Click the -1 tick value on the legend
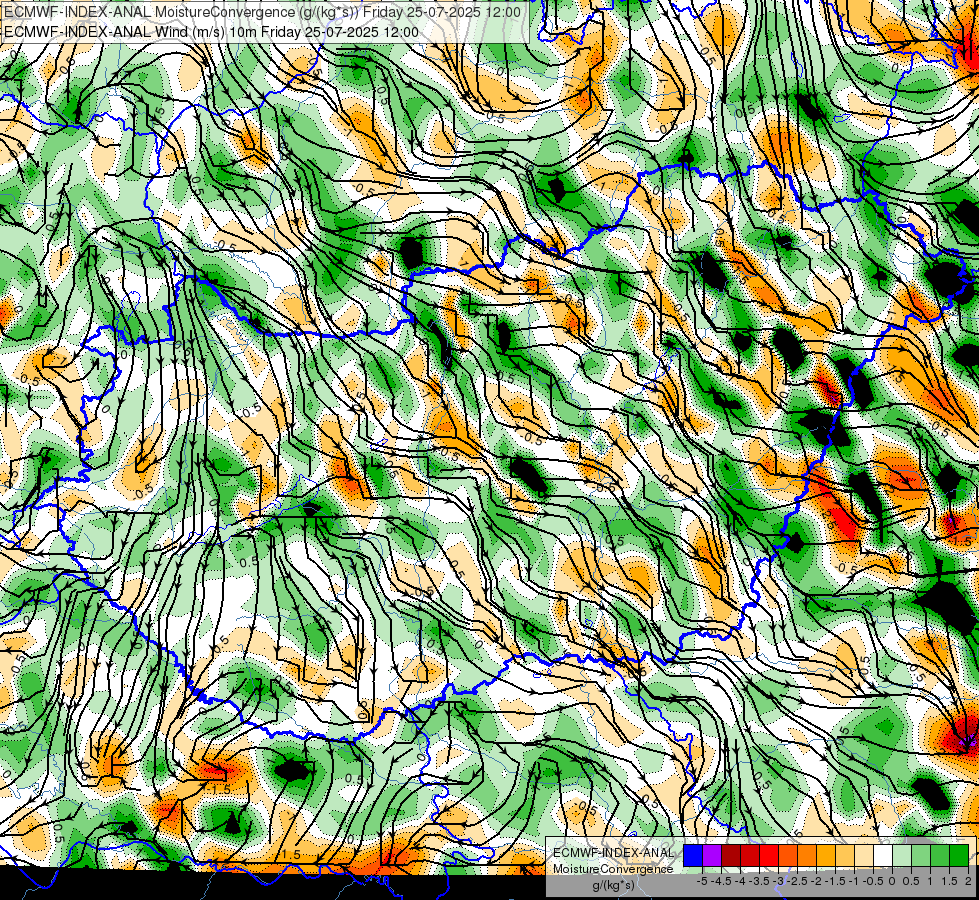This screenshot has height=900, width=979. (x=855, y=881)
